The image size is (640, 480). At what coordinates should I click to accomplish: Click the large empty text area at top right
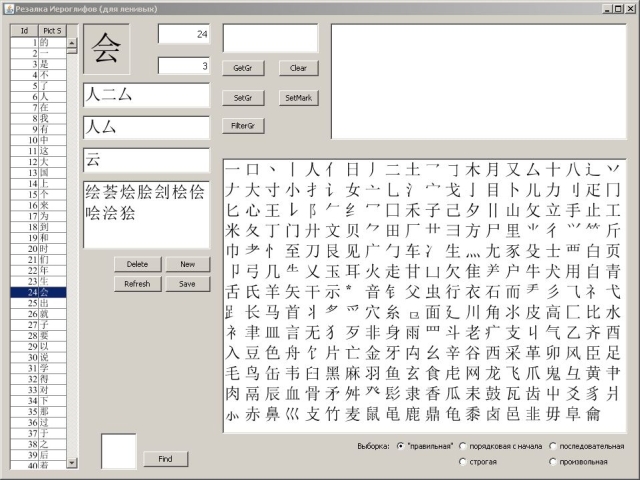point(479,82)
